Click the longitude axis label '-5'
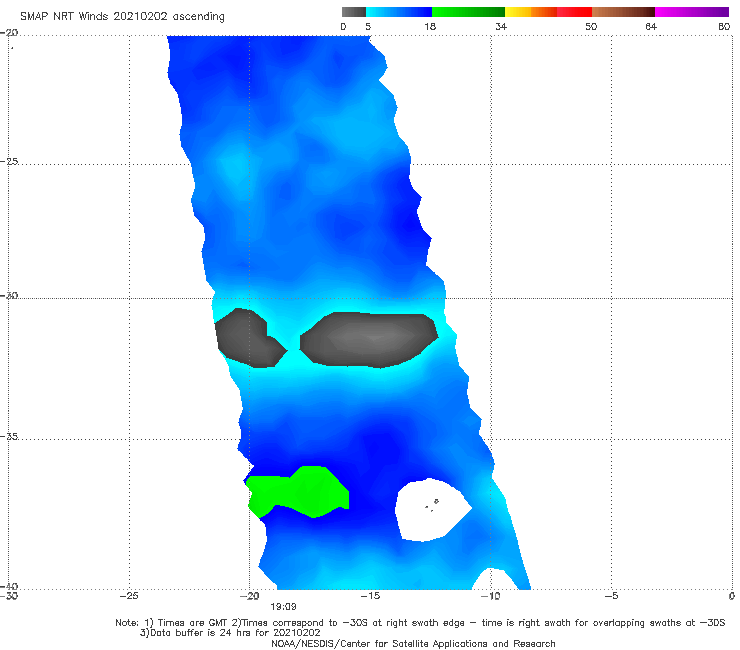The height and width of the screenshot is (650, 740). click(x=612, y=596)
